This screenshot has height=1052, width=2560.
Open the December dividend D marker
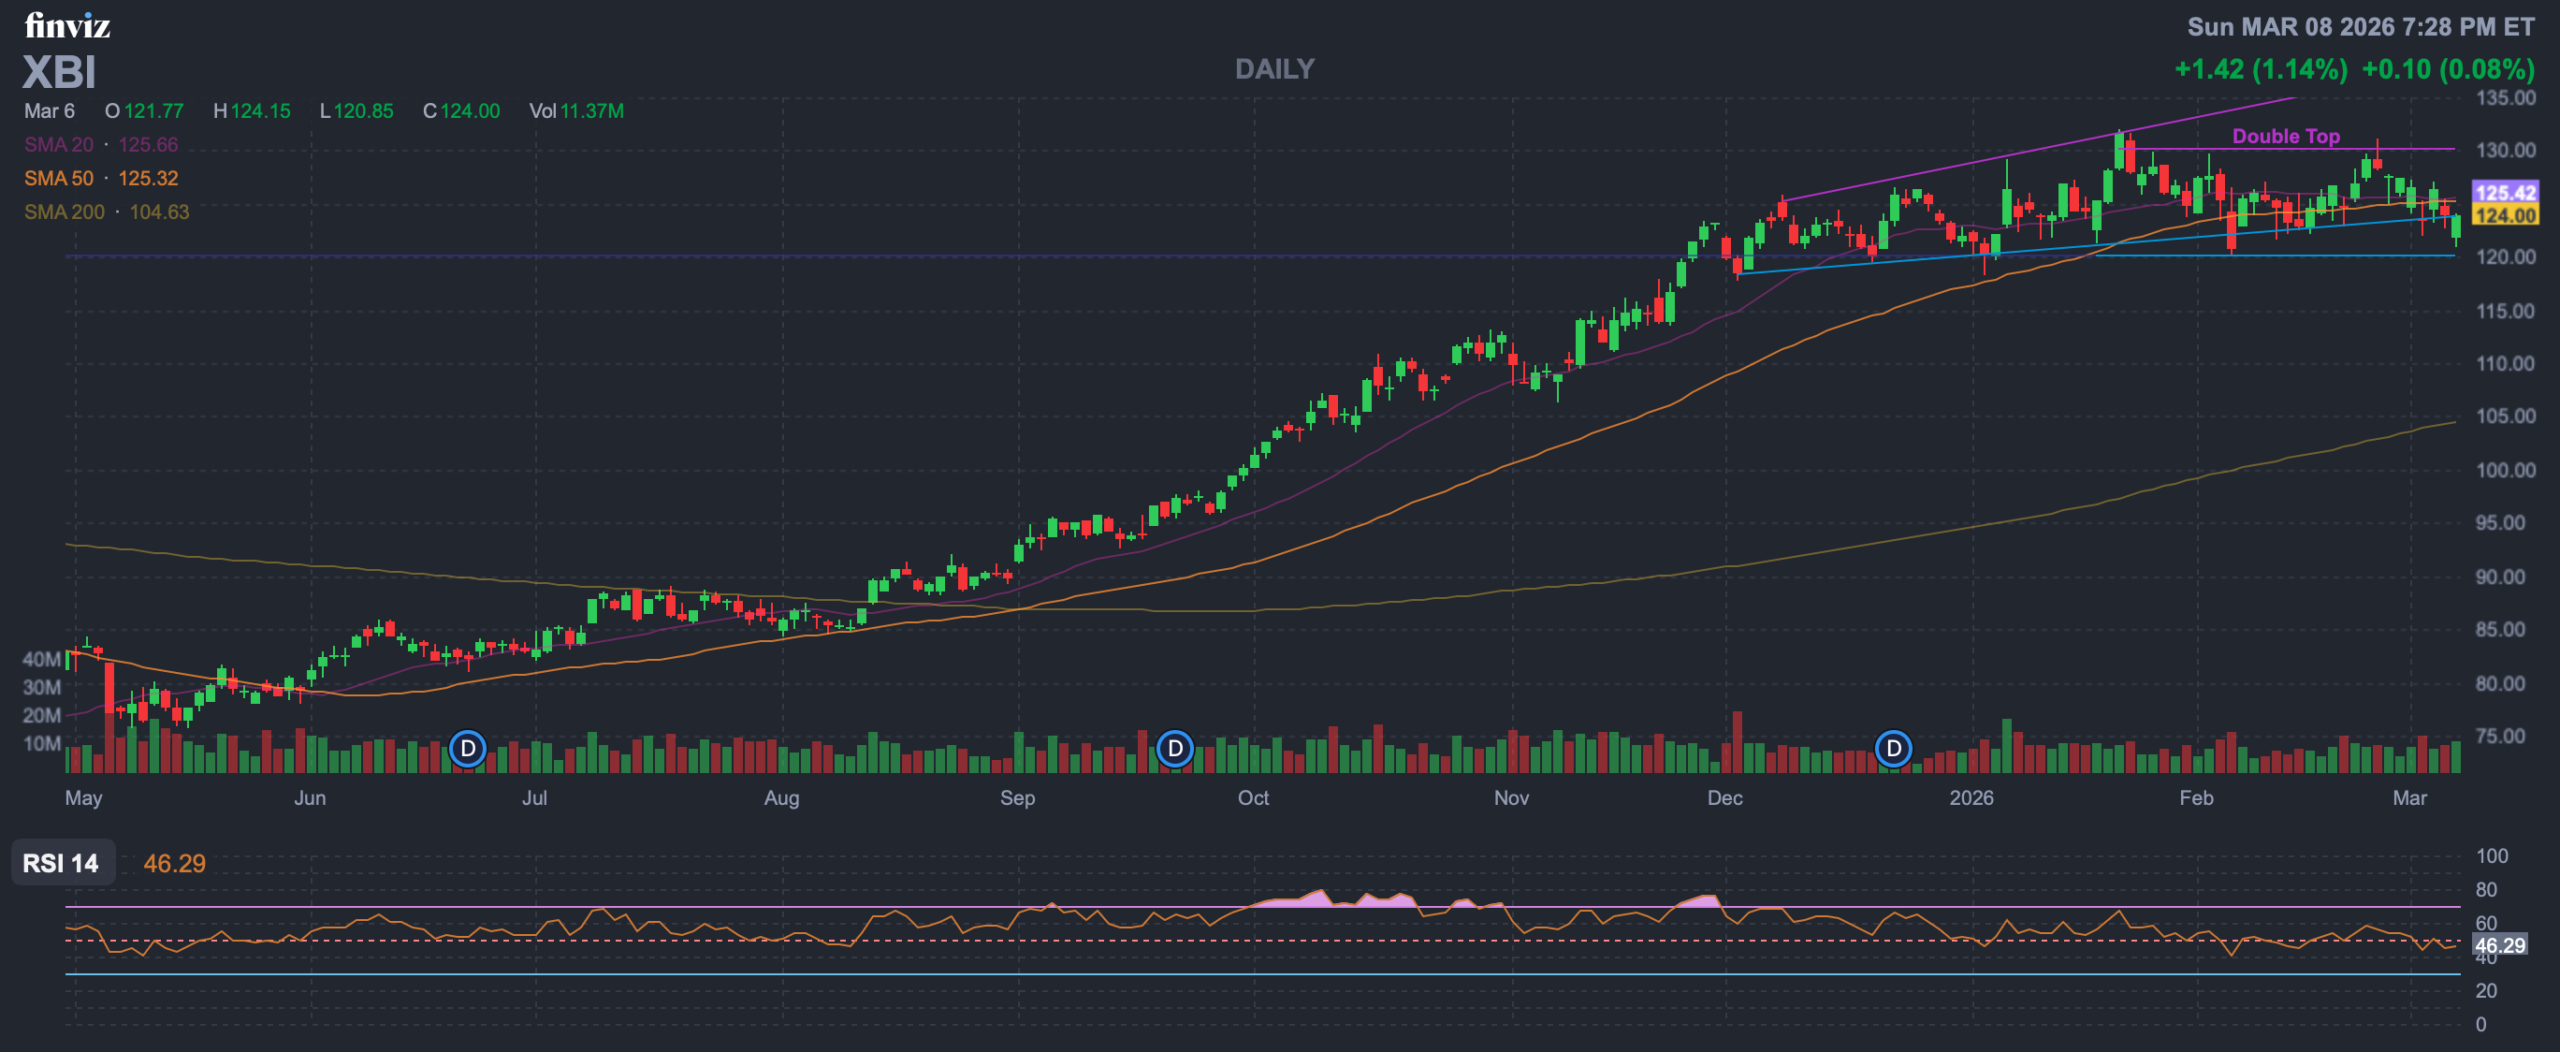1893,749
